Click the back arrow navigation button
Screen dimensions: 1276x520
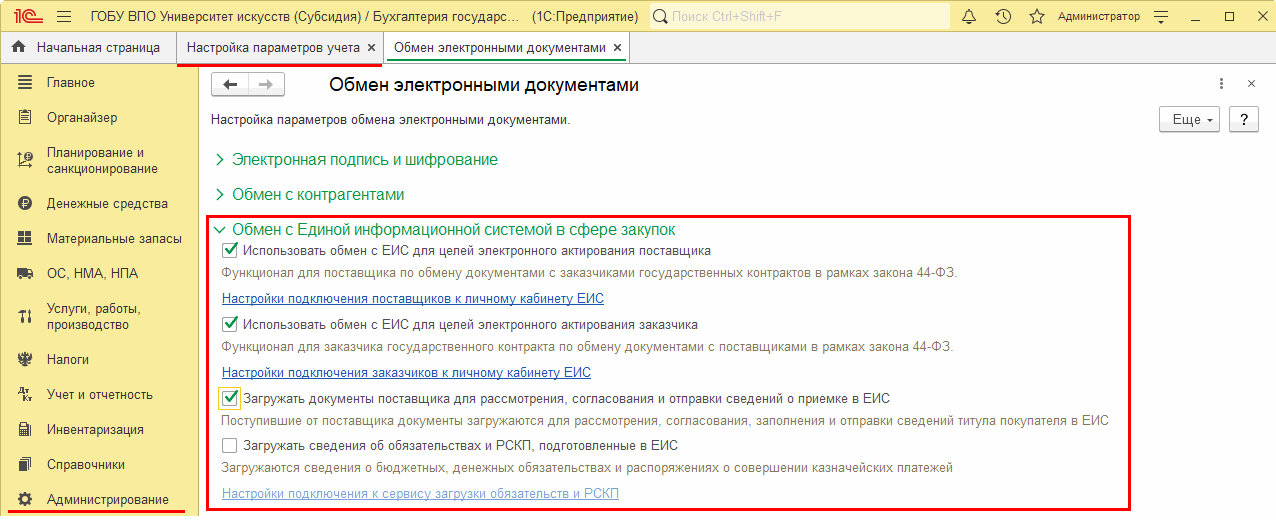[x=230, y=85]
